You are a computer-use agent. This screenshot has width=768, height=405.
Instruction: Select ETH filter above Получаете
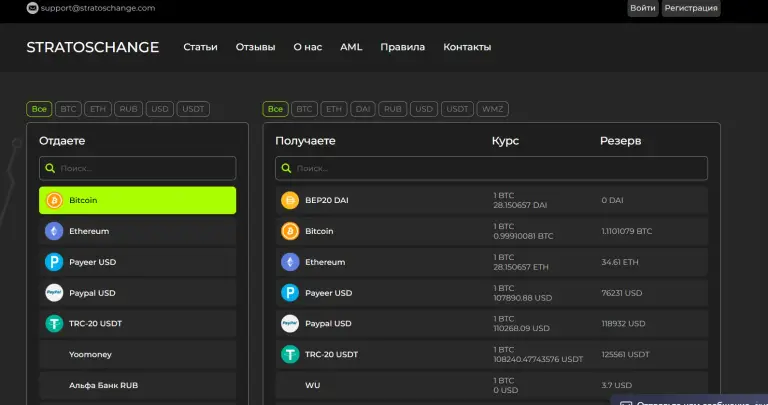point(334,109)
